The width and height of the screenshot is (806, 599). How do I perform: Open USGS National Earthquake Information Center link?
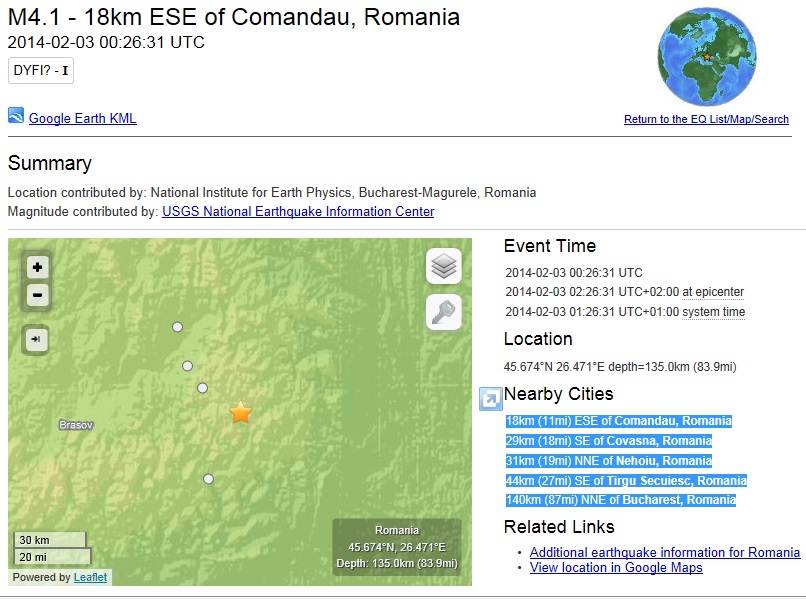click(x=298, y=211)
